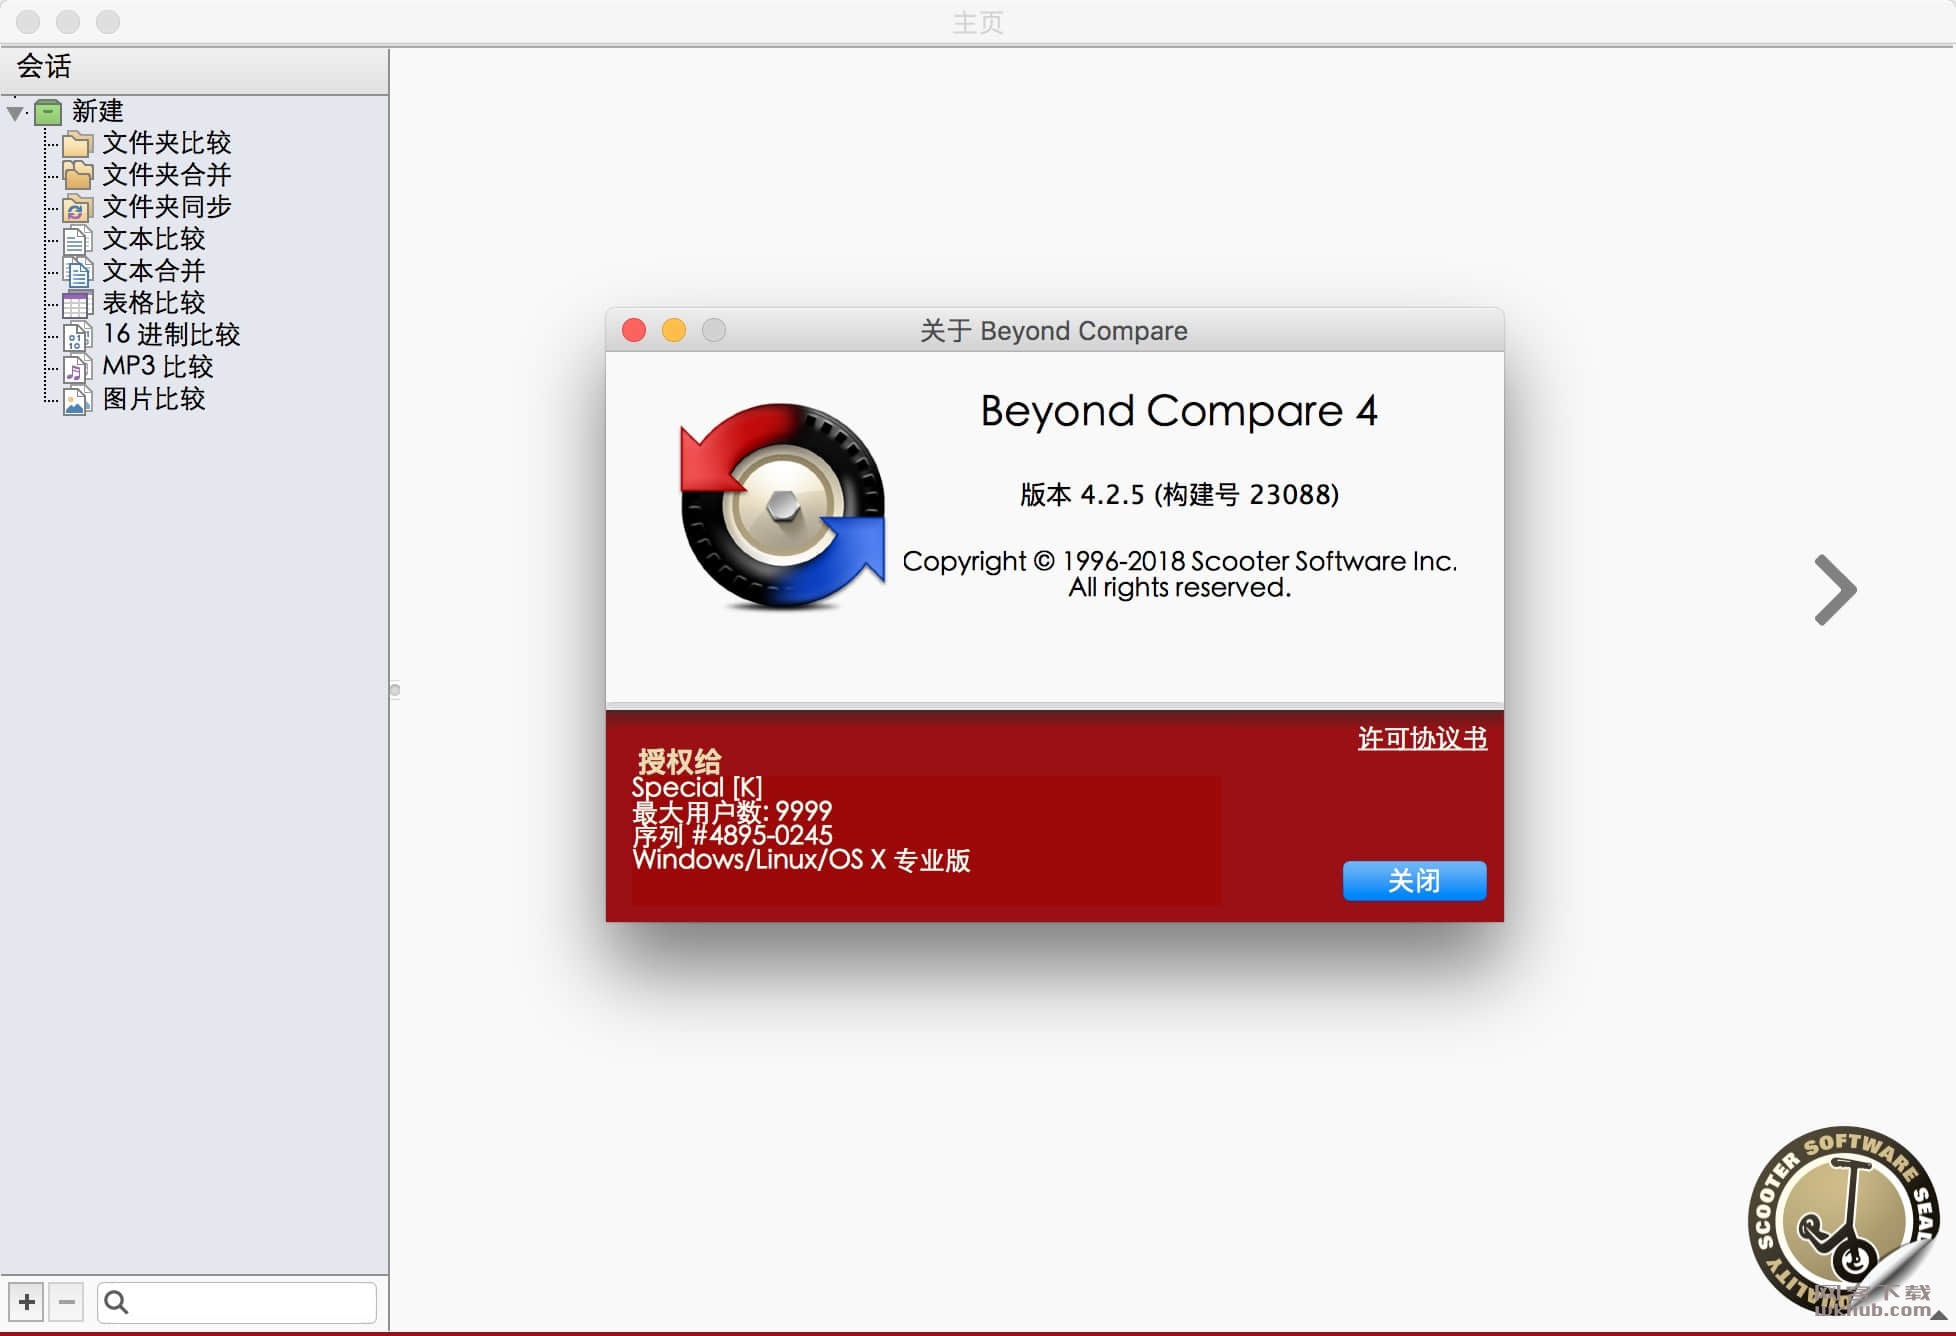Click the Special [K] licensee text
The width and height of the screenshot is (1956, 1336).
[x=697, y=788]
